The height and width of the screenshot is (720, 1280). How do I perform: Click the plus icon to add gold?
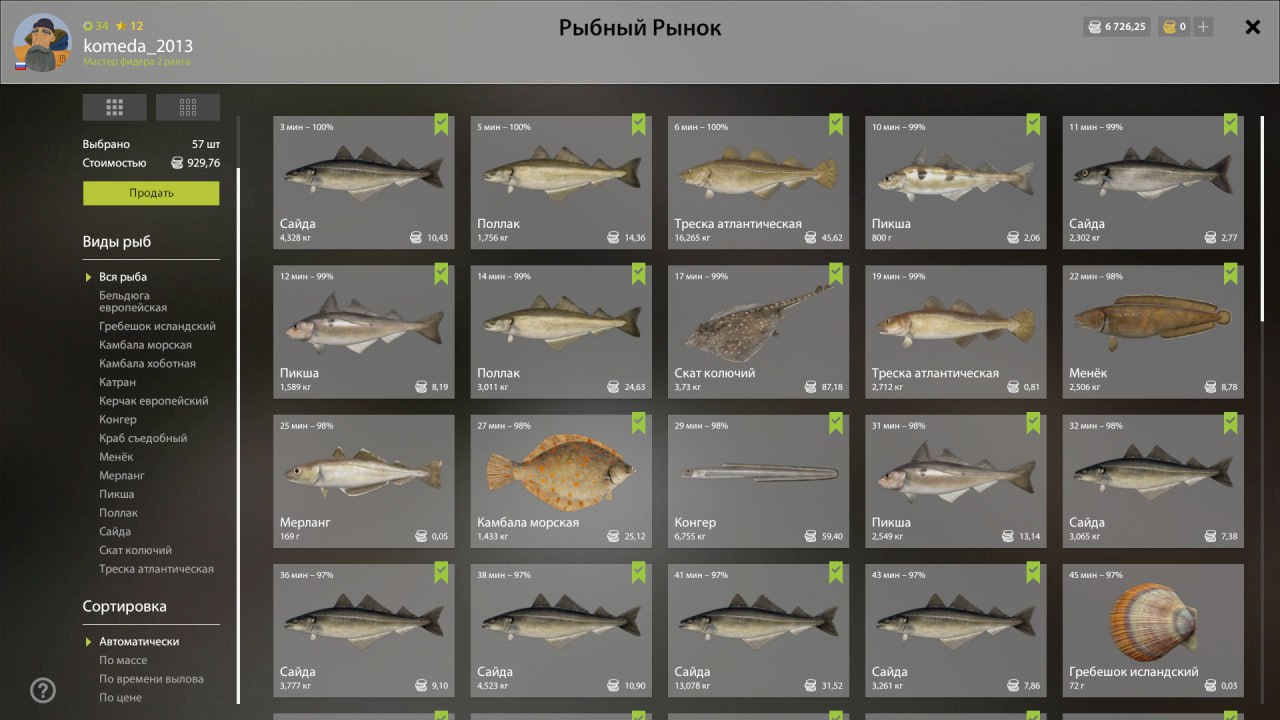[x=1203, y=27]
